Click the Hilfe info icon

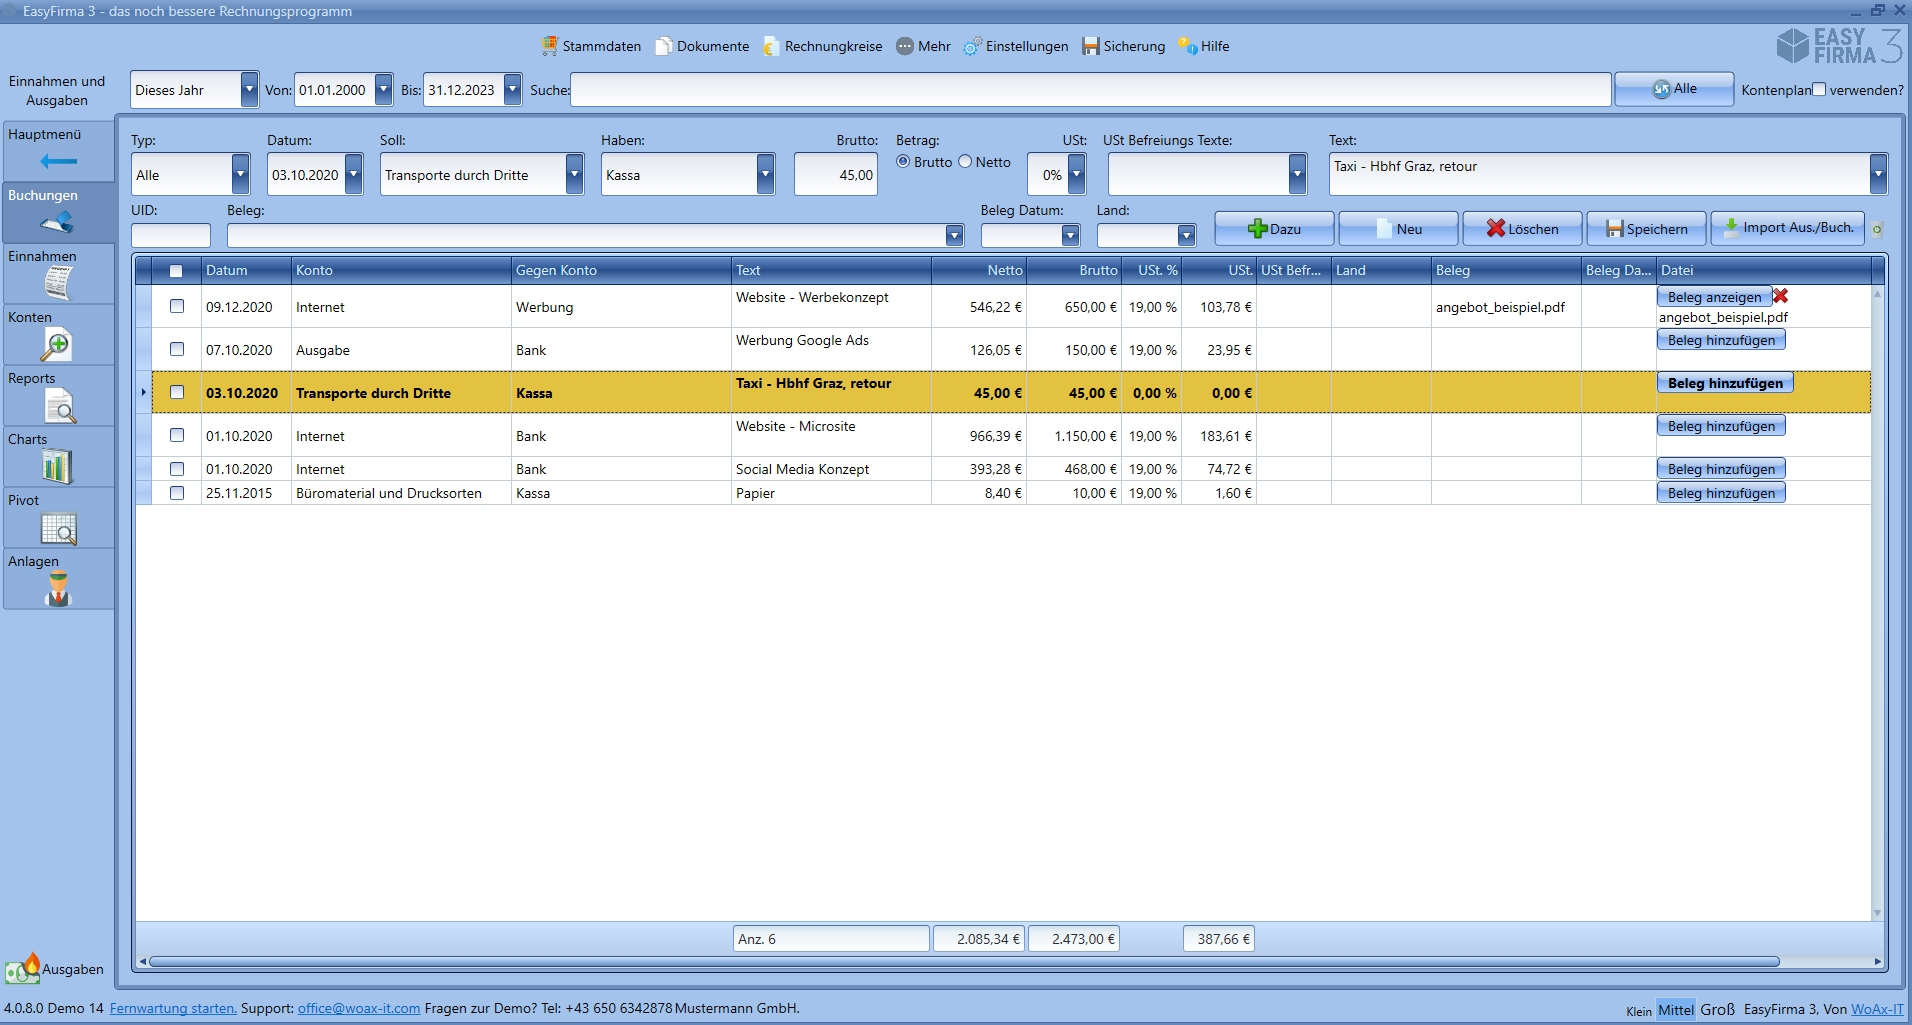1187,46
